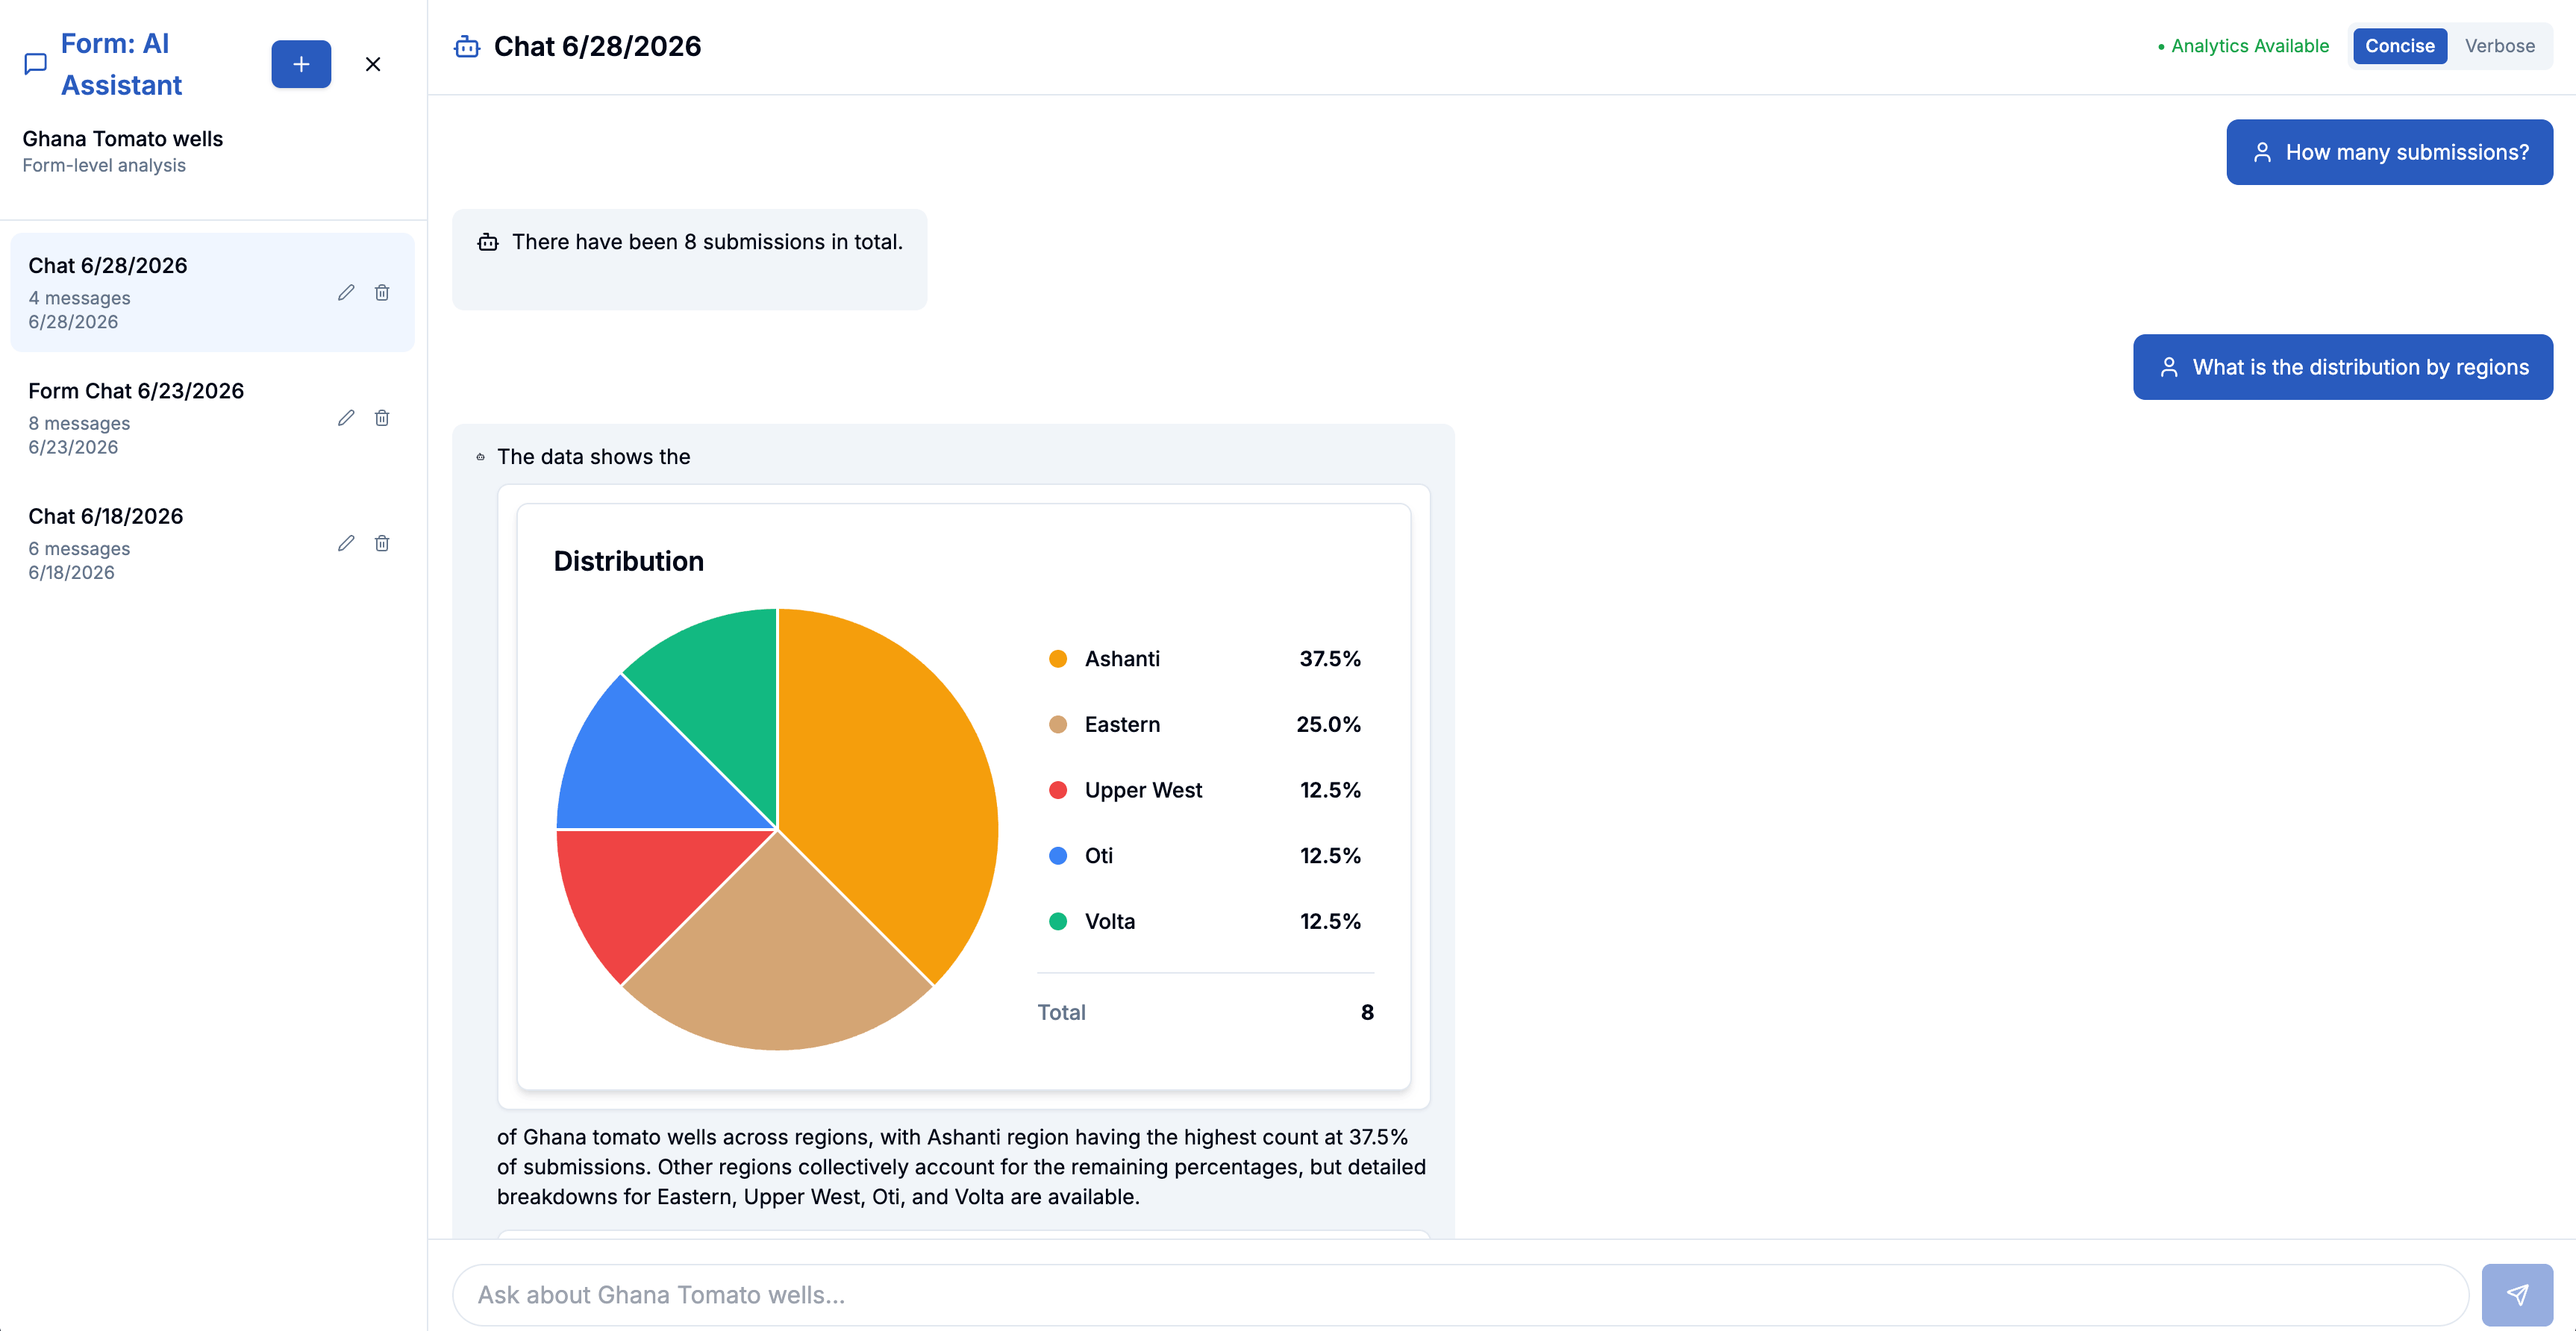The height and width of the screenshot is (1331, 2576).
Task: Rename Chat 6/18/2026 with pencil icon
Action: coord(346,543)
